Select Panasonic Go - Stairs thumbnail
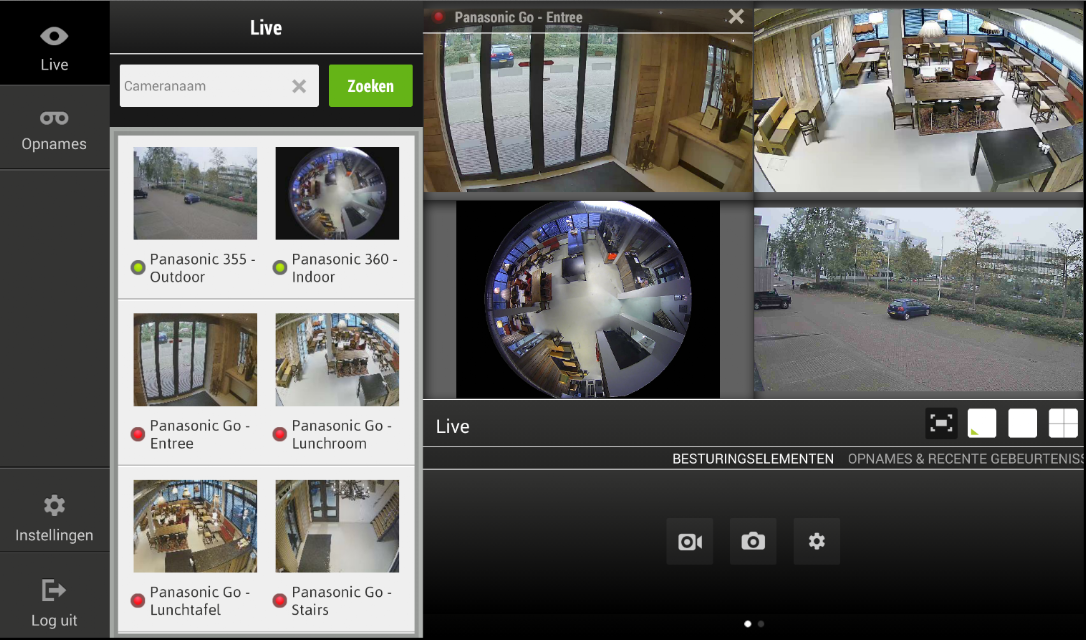The width and height of the screenshot is (1086, 640). click(337, 526)
